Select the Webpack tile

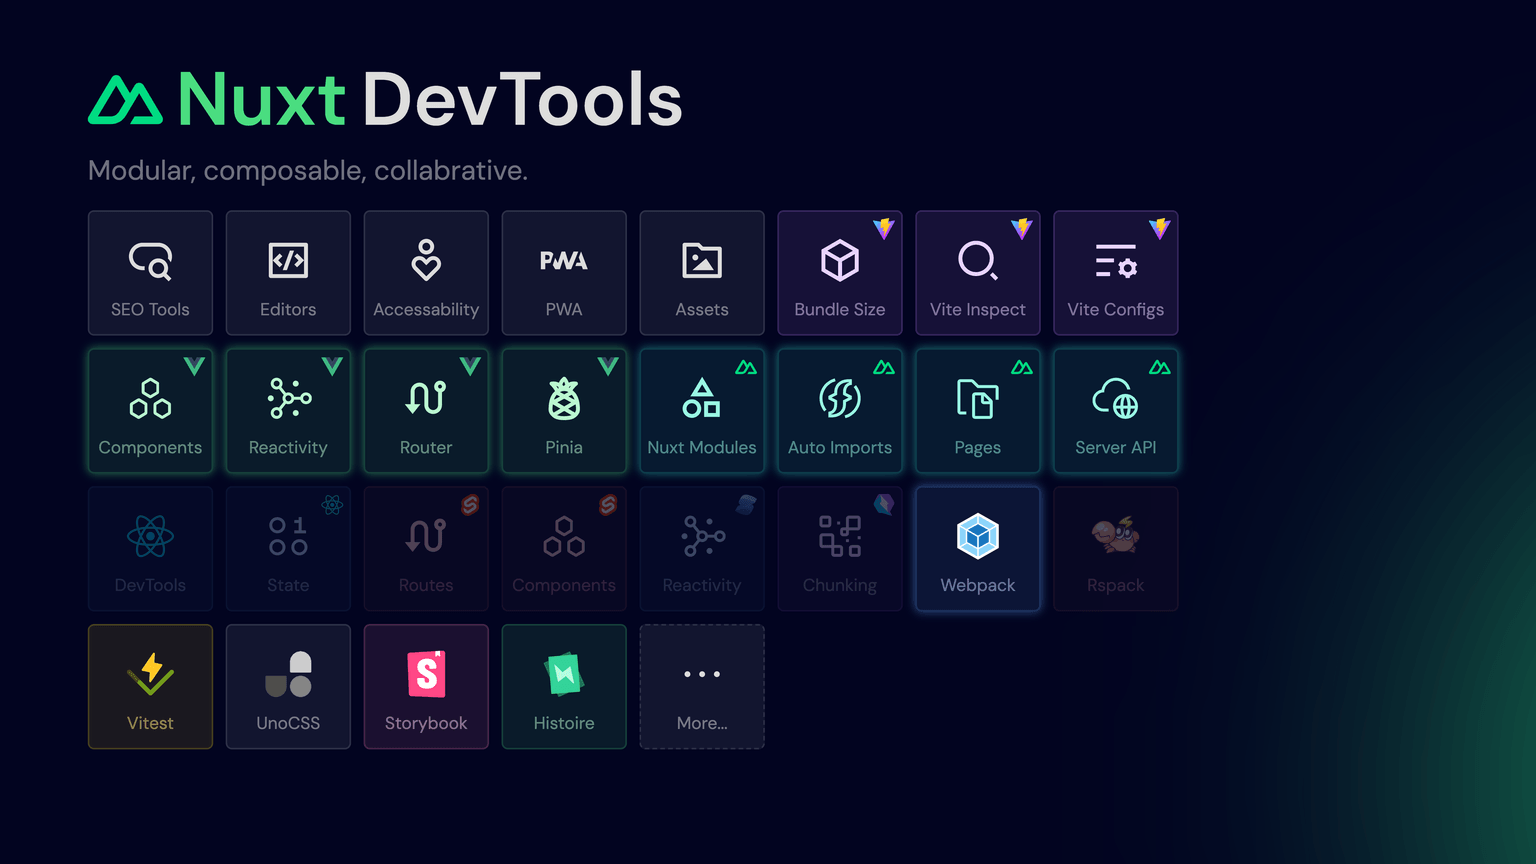(x=978, y=548)
